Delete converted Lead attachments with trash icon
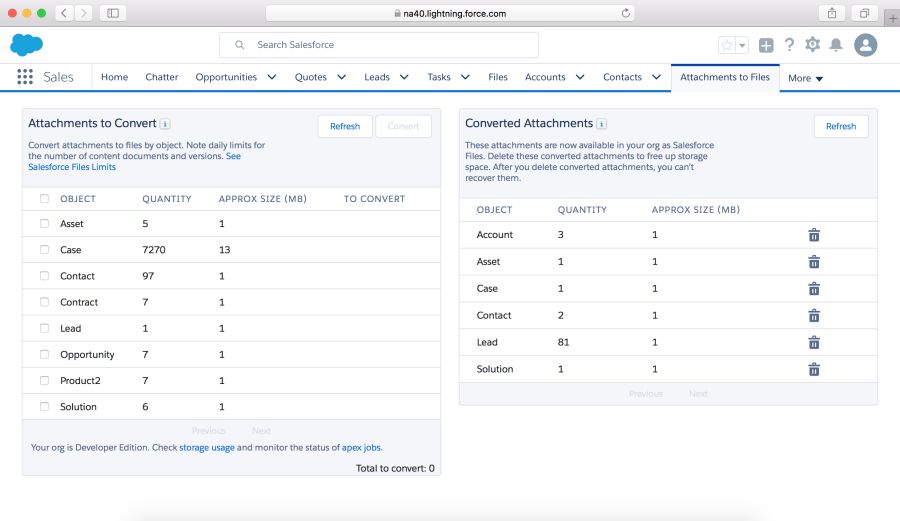The width and height of the screenshot is (900, 521). coord(814,343)
